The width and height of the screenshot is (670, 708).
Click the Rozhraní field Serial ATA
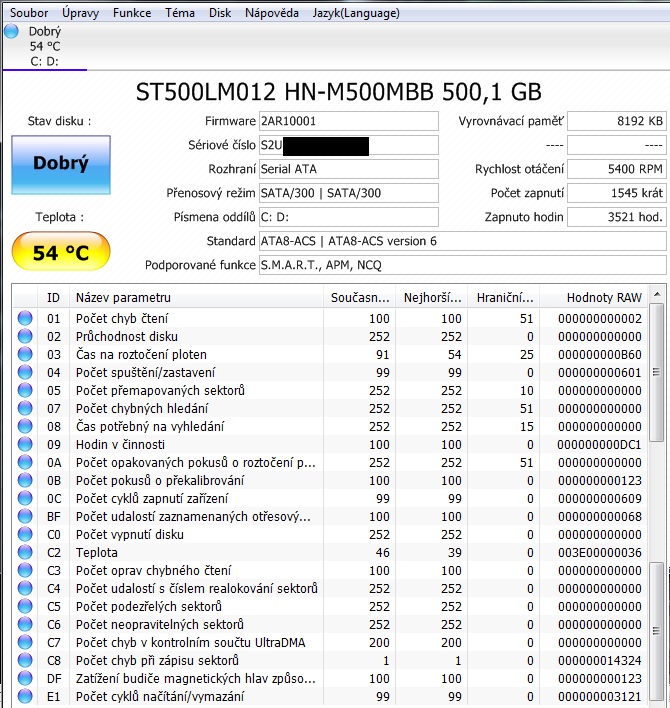(349, 169)
